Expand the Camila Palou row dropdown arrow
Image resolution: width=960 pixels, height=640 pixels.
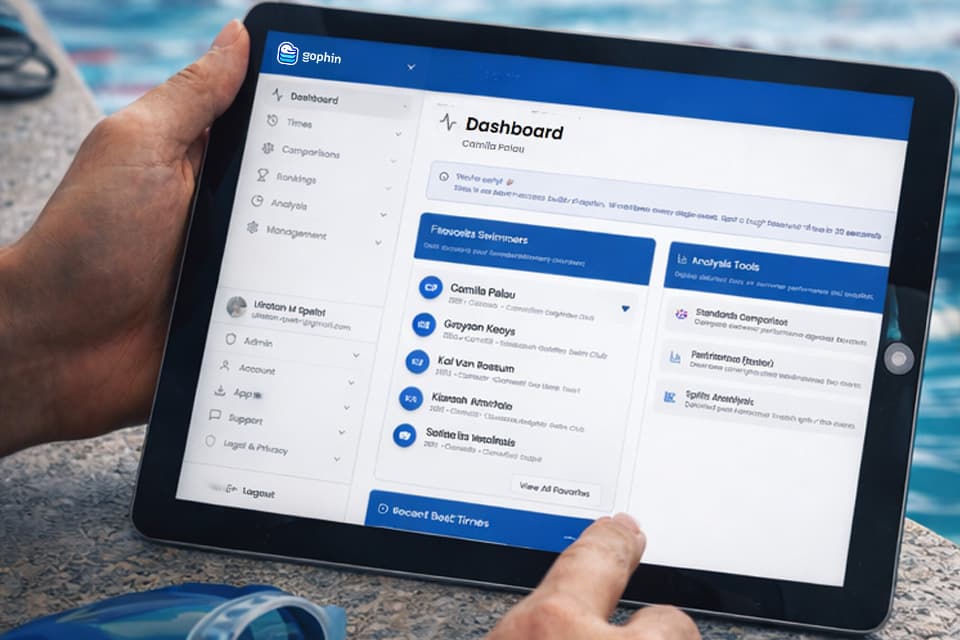pyautogui.click(x=626, y=309)
